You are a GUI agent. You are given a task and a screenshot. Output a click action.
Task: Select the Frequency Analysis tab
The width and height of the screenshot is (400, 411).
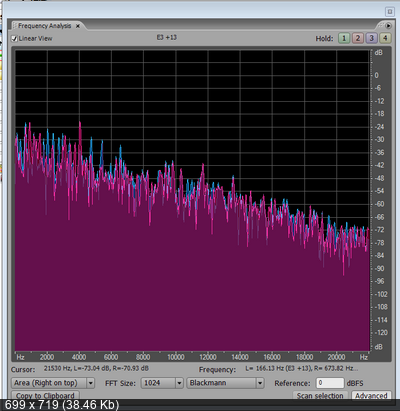click(44, 26)
